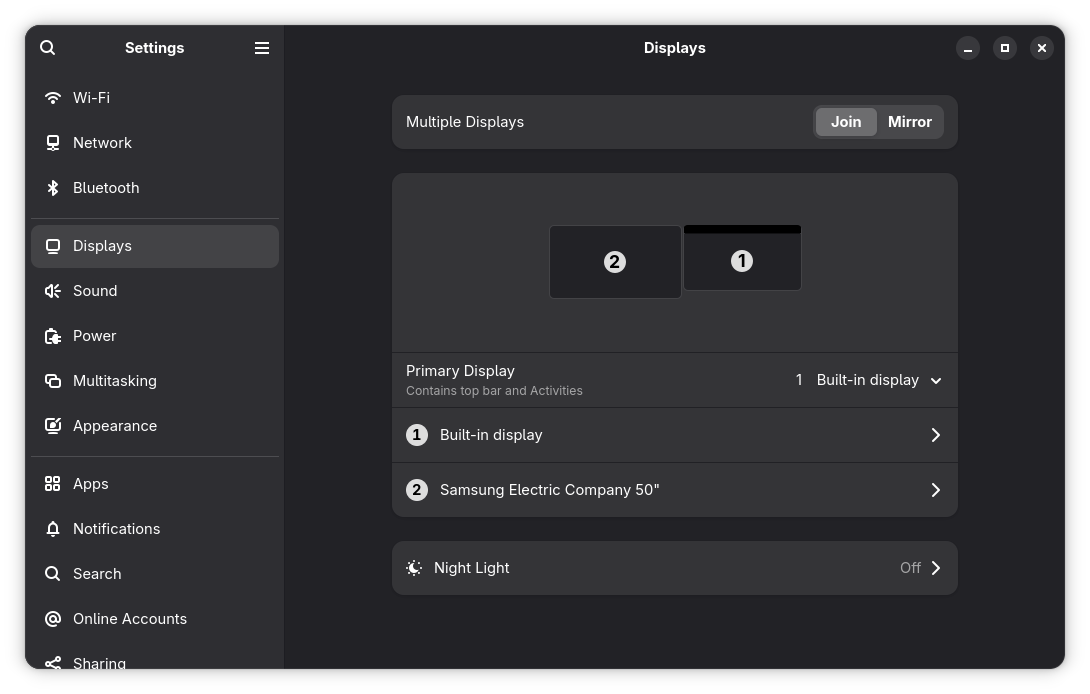Go to Sound settings
The image size is (1090, 694).
[x=155, y=291]
